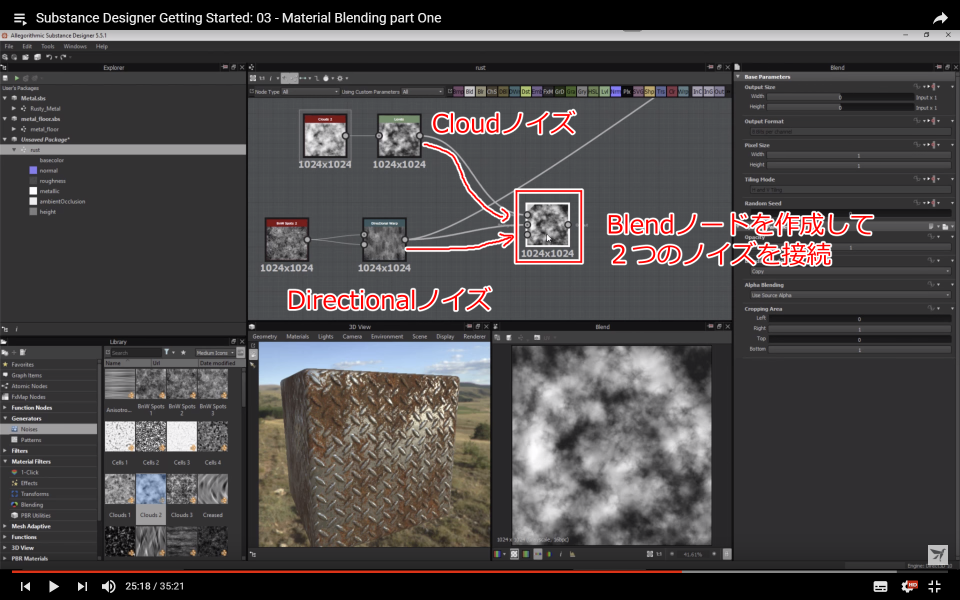Open the Medium Icons view dropdown

coord(215,353)
